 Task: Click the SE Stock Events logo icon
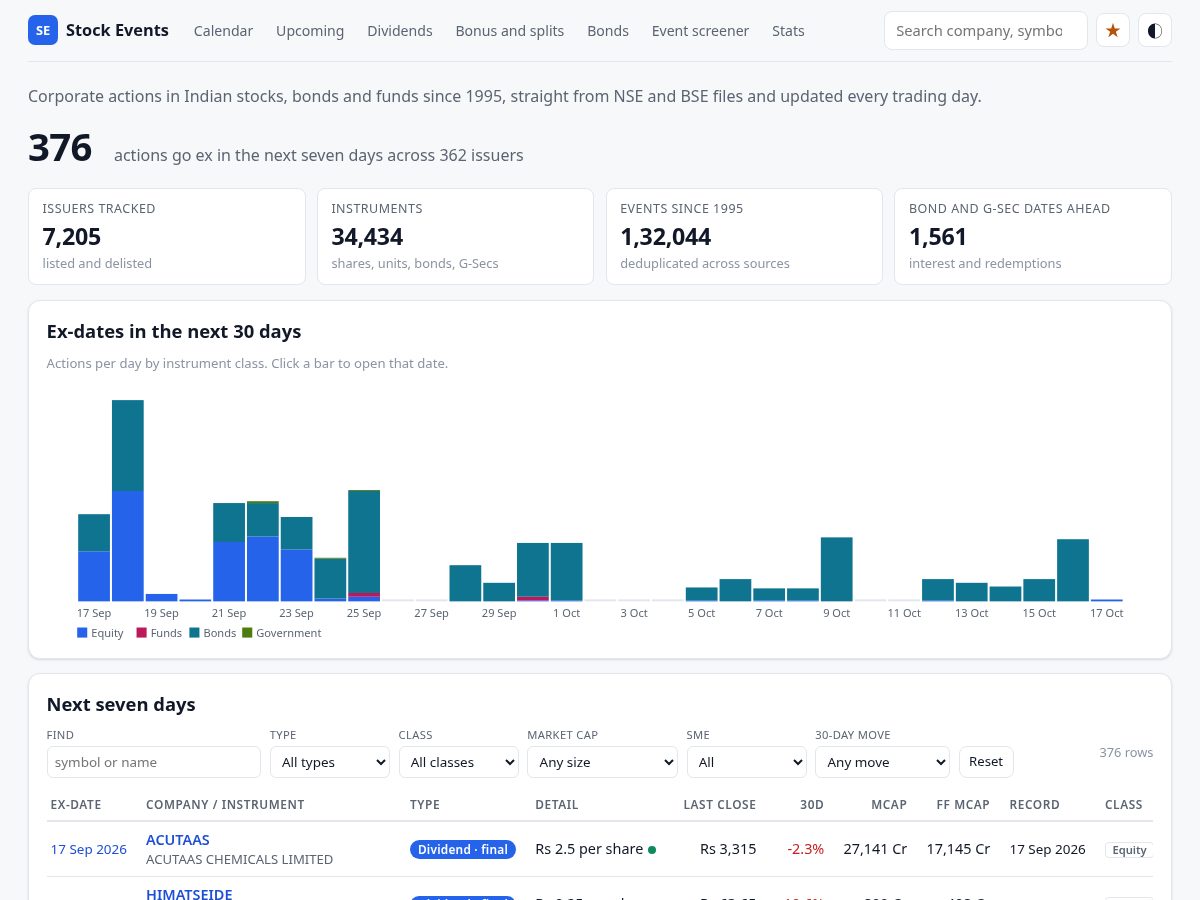(x=43, y=31)
